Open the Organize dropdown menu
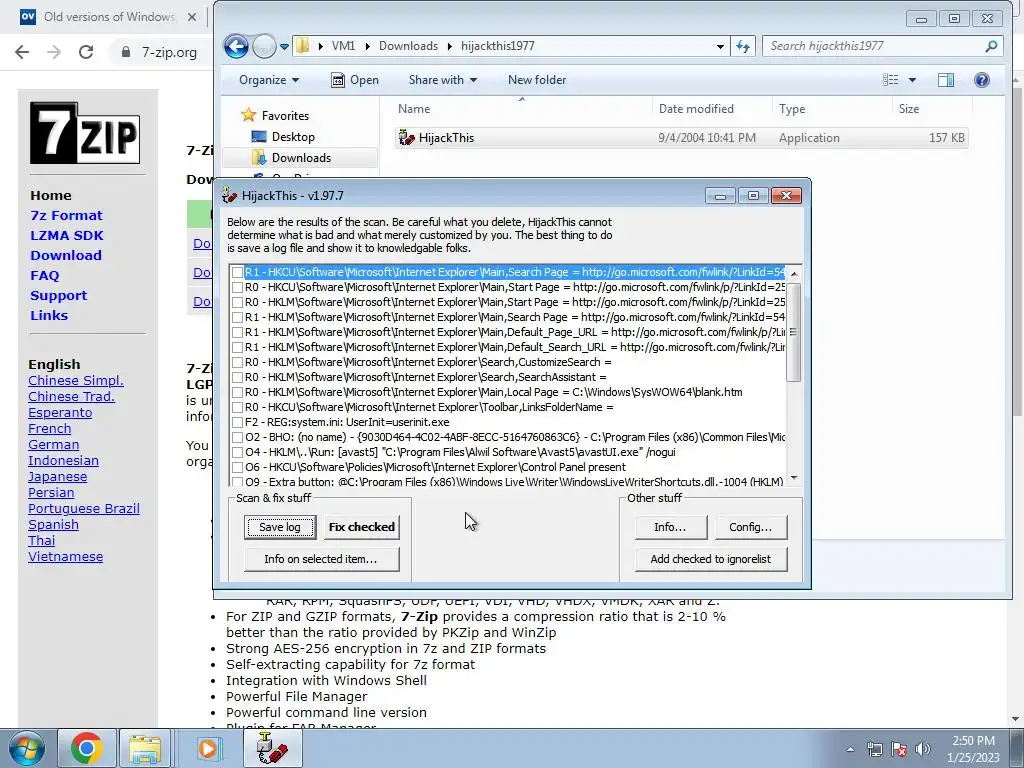 pos(269,80)
